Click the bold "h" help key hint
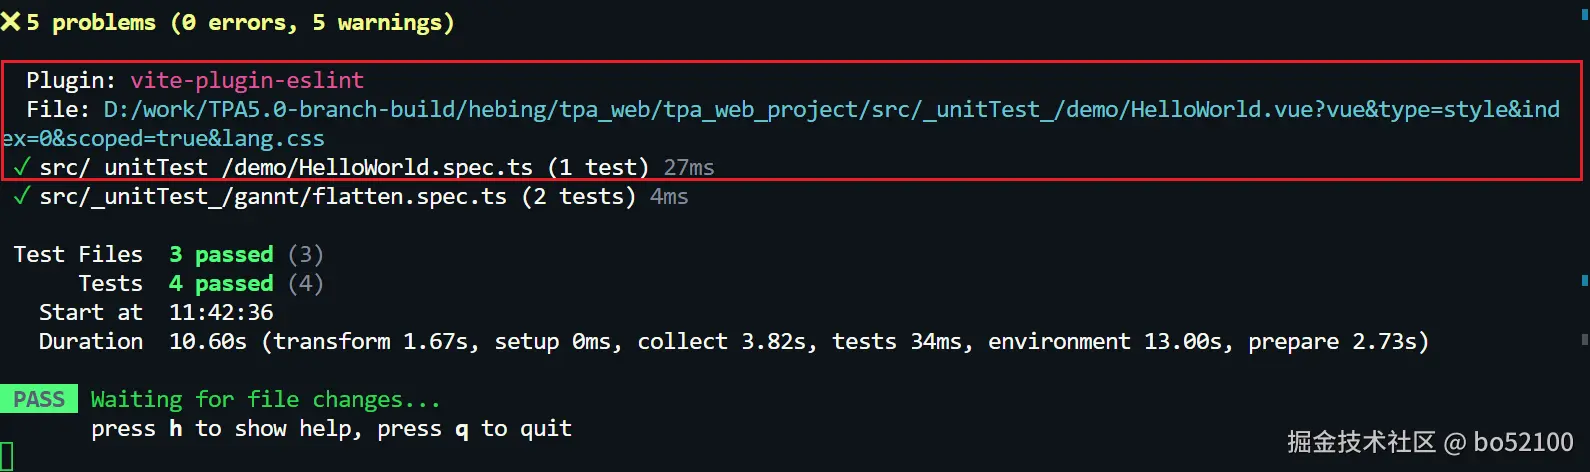1590x472 pixels. (176, 429)
